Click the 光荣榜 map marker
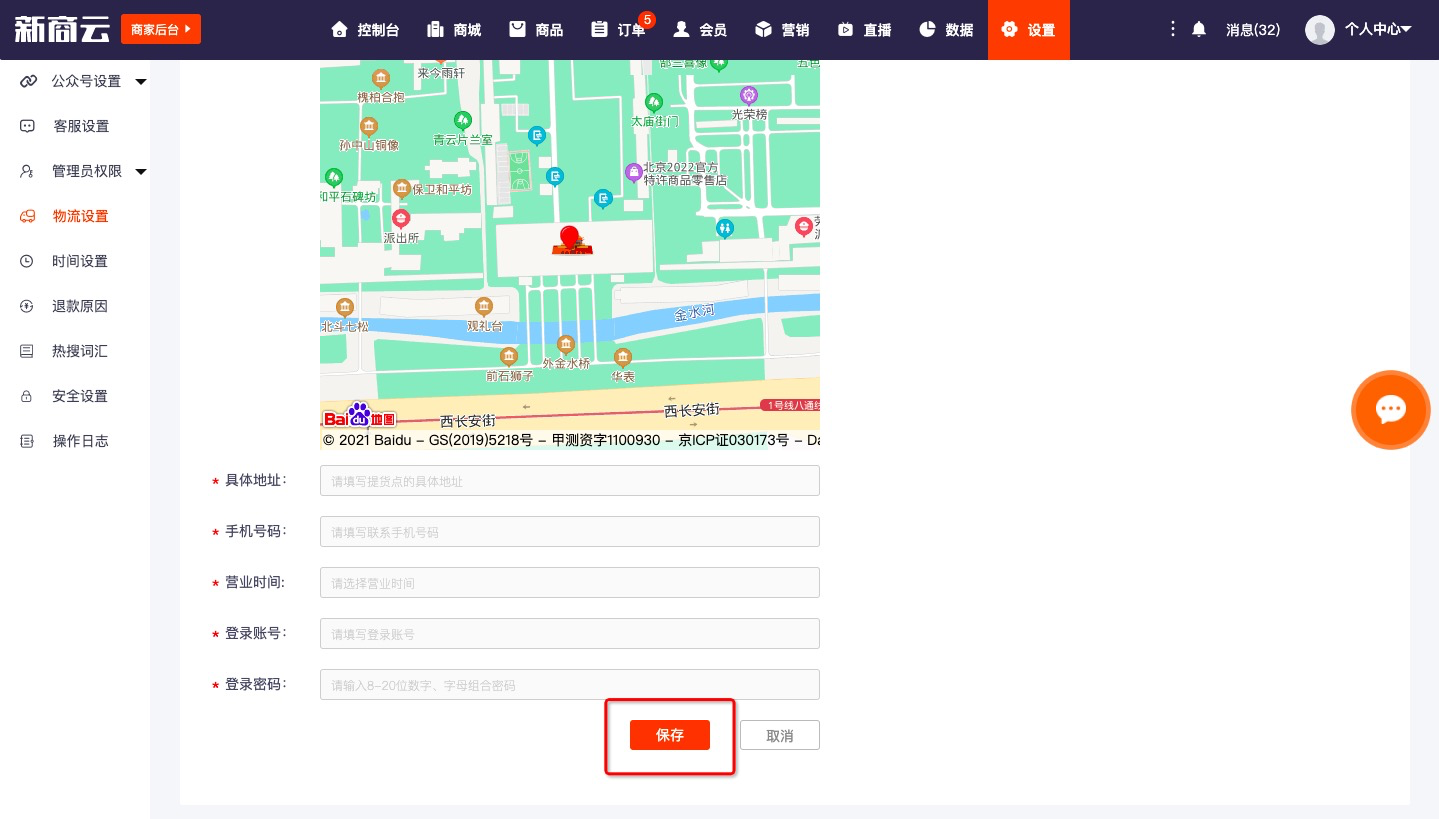The height and width of the screenshot is (819, 1439). coord(749,96)
